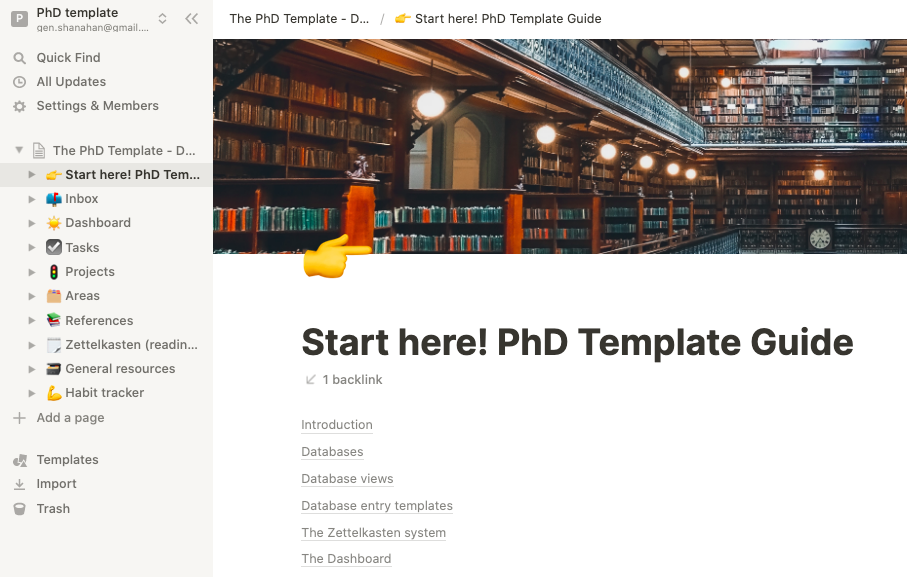Collapse The PhD Template page tree
The width and height of the screenshot is (907, 577).
point(19,151)
